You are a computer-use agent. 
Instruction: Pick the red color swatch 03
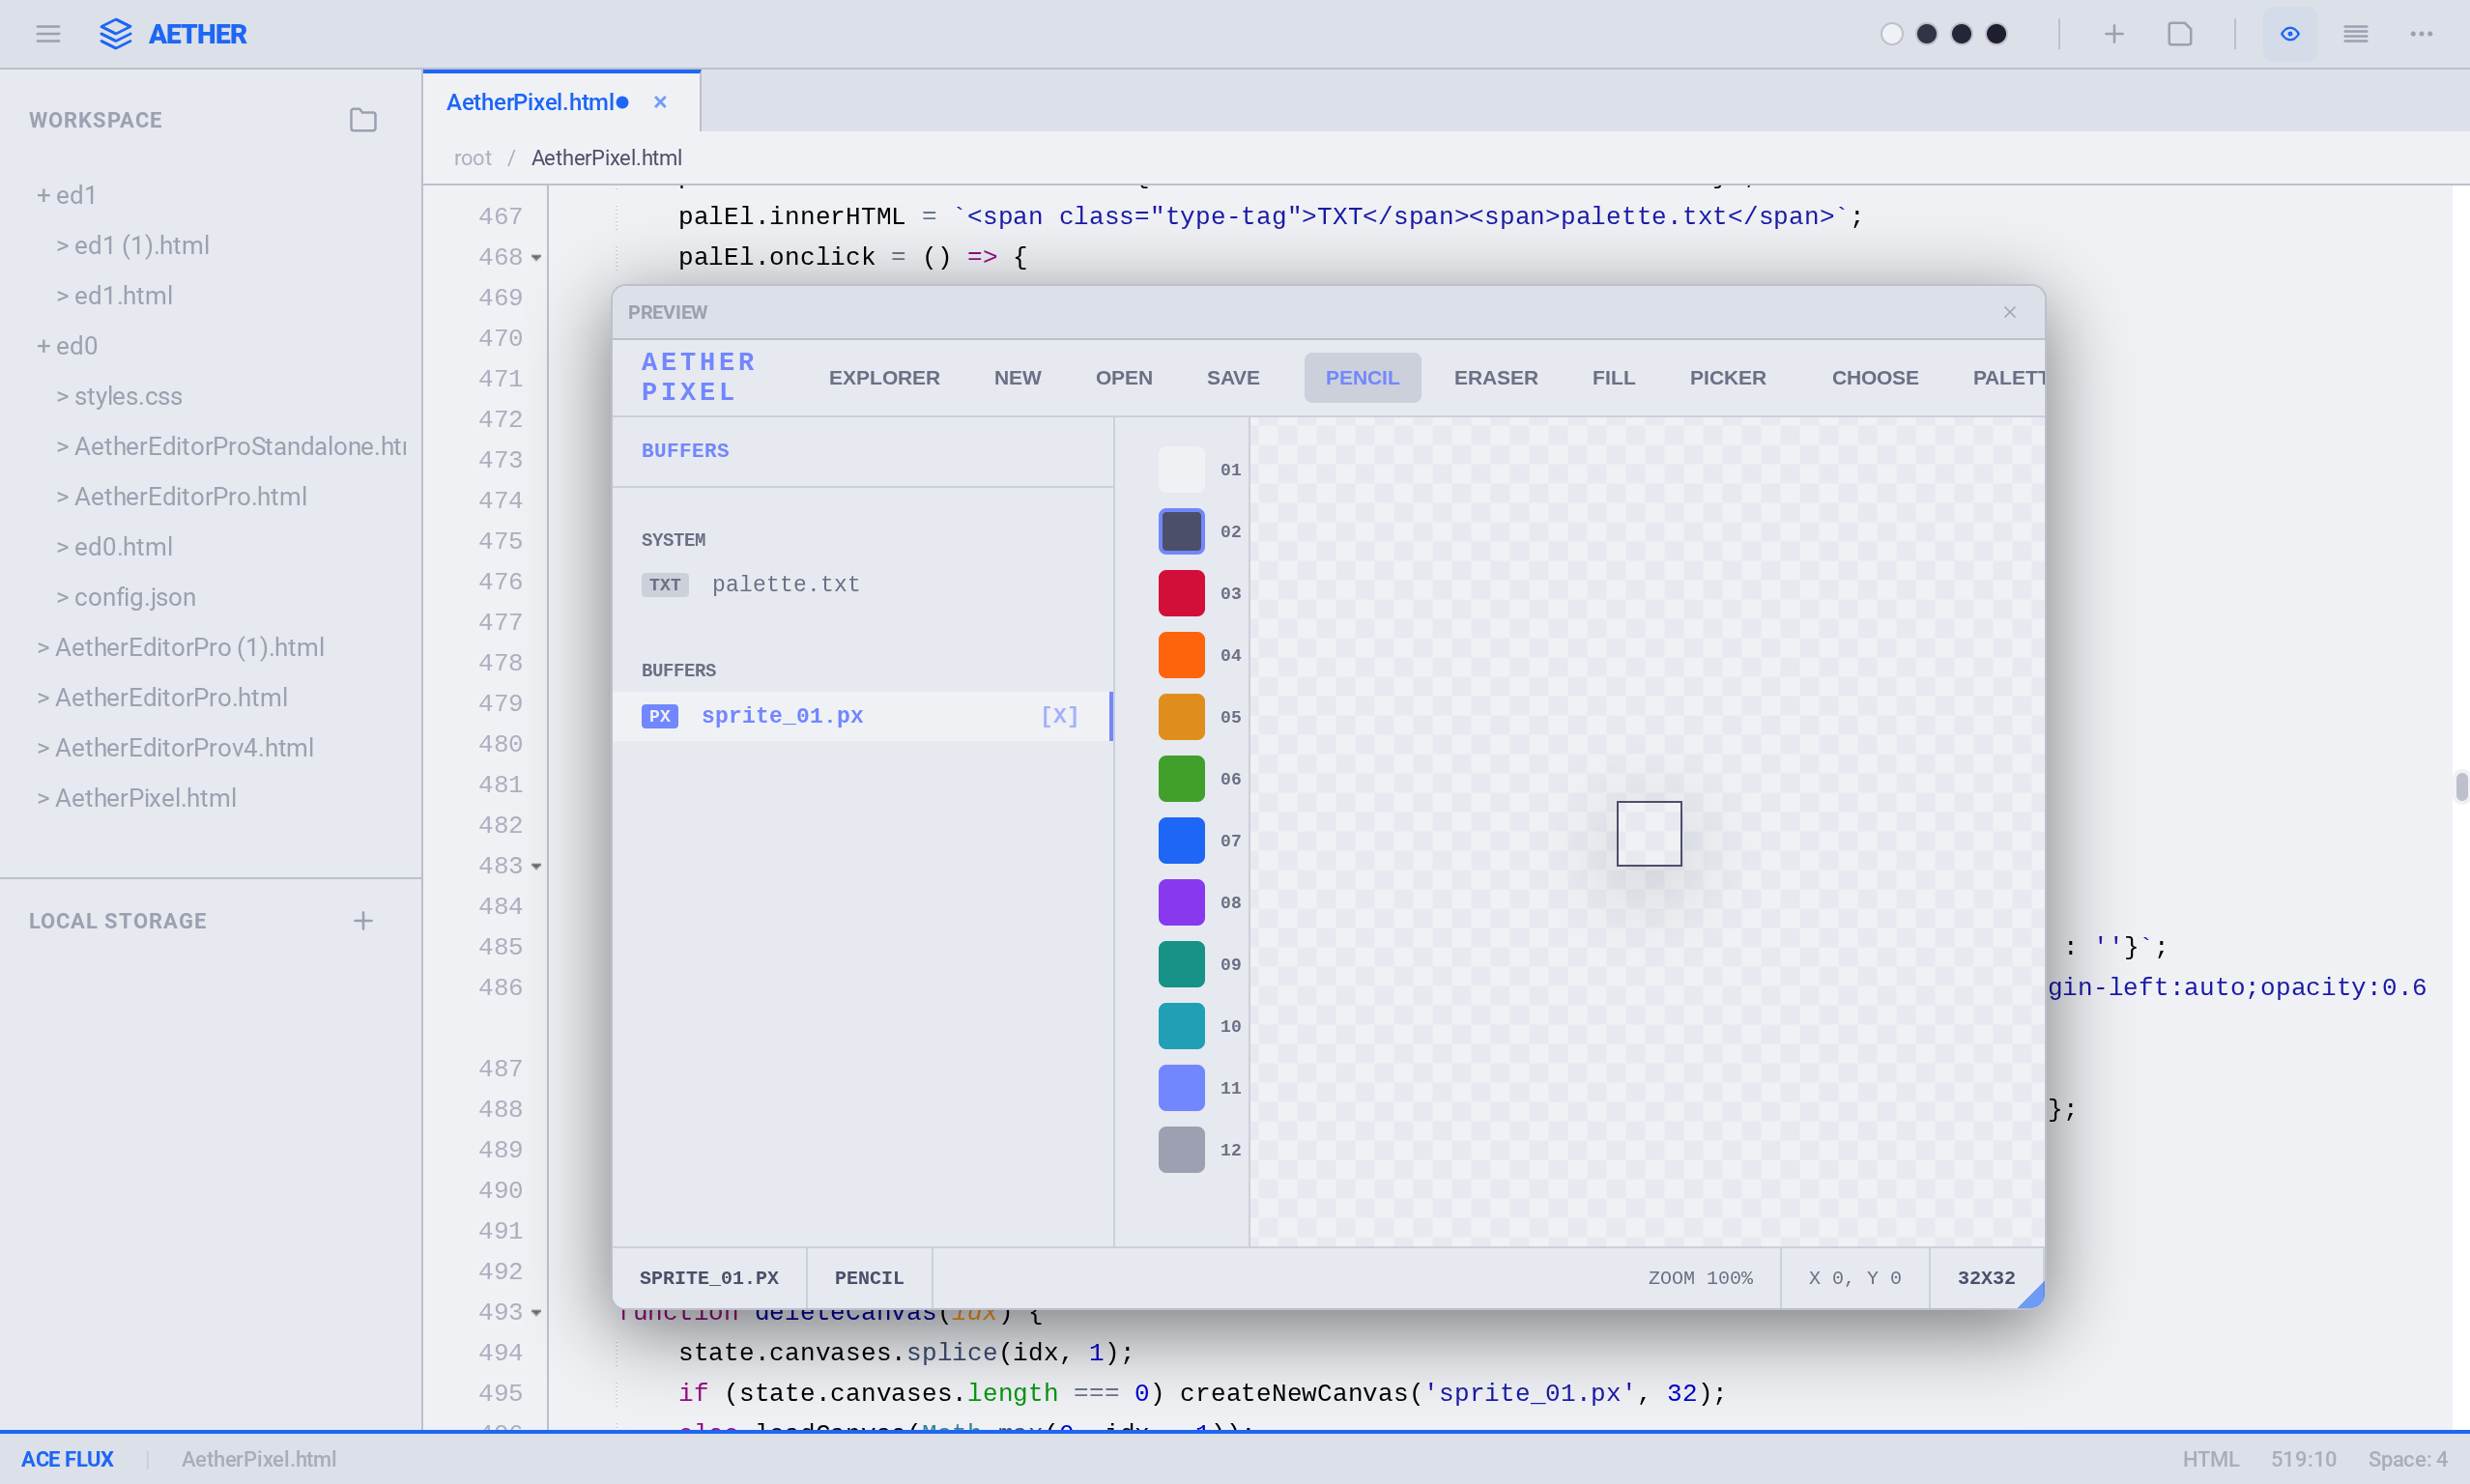(x=1181, y=593)
